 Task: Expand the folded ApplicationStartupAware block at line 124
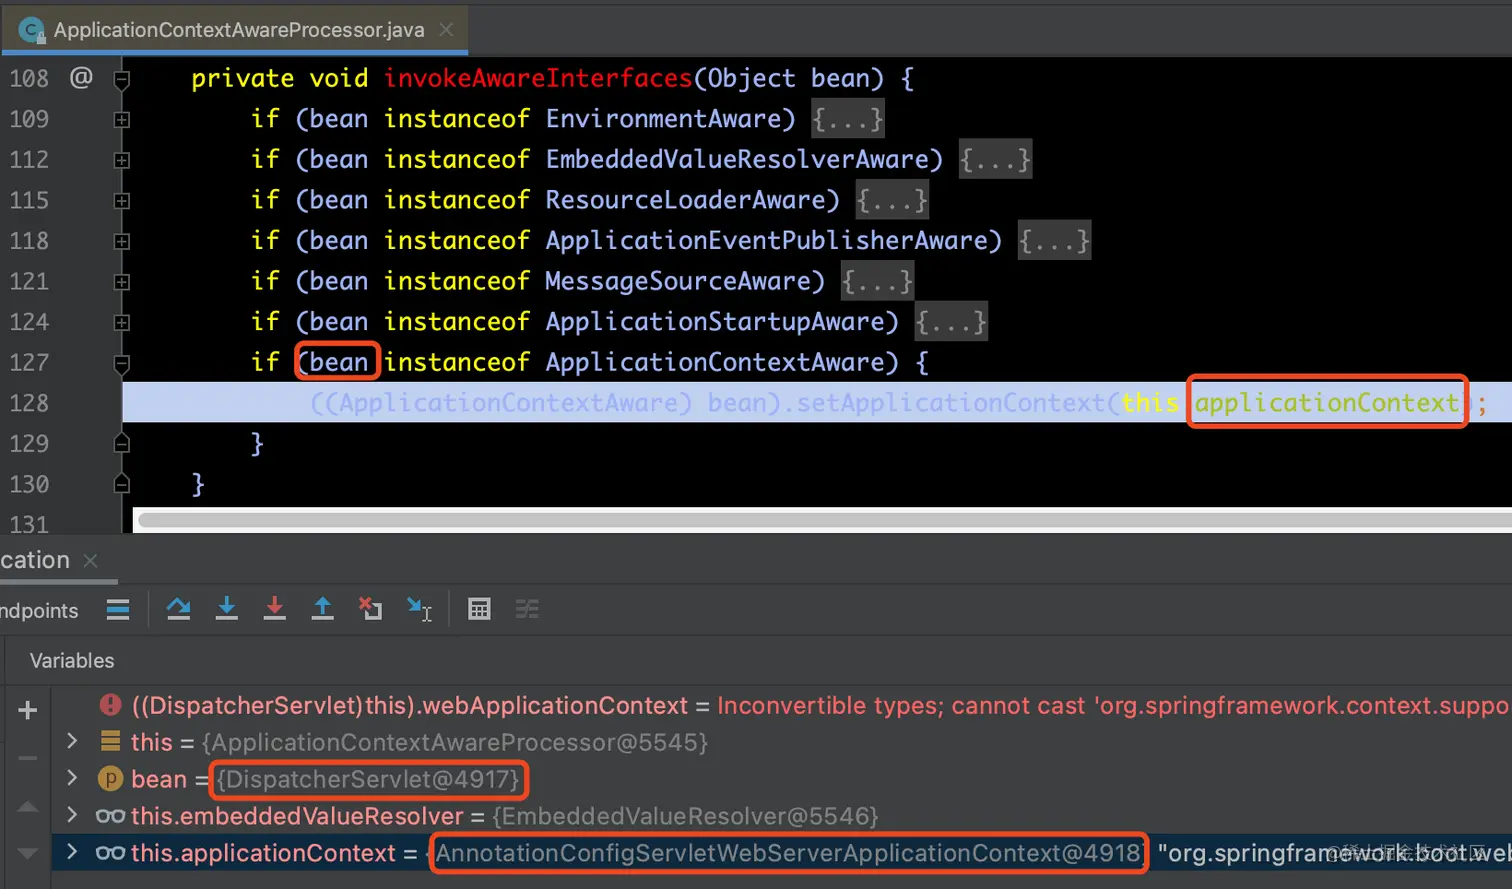[122, 322]
